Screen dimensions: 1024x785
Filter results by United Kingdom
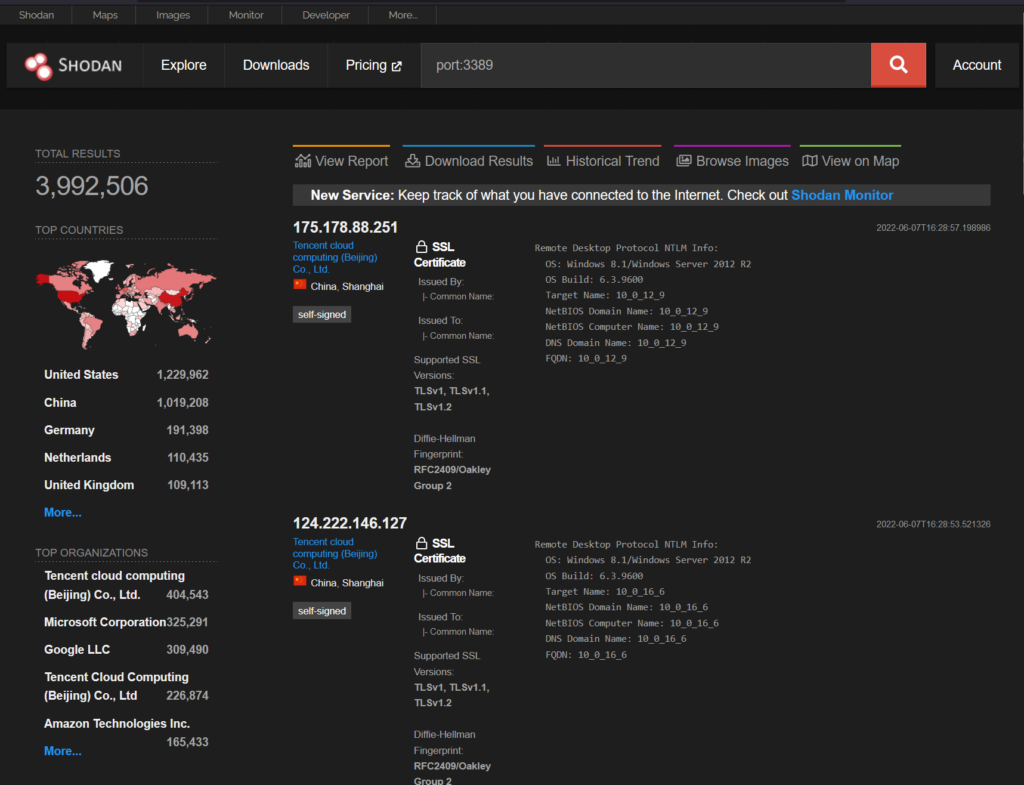pyautogui.click(x=89, y=485)
